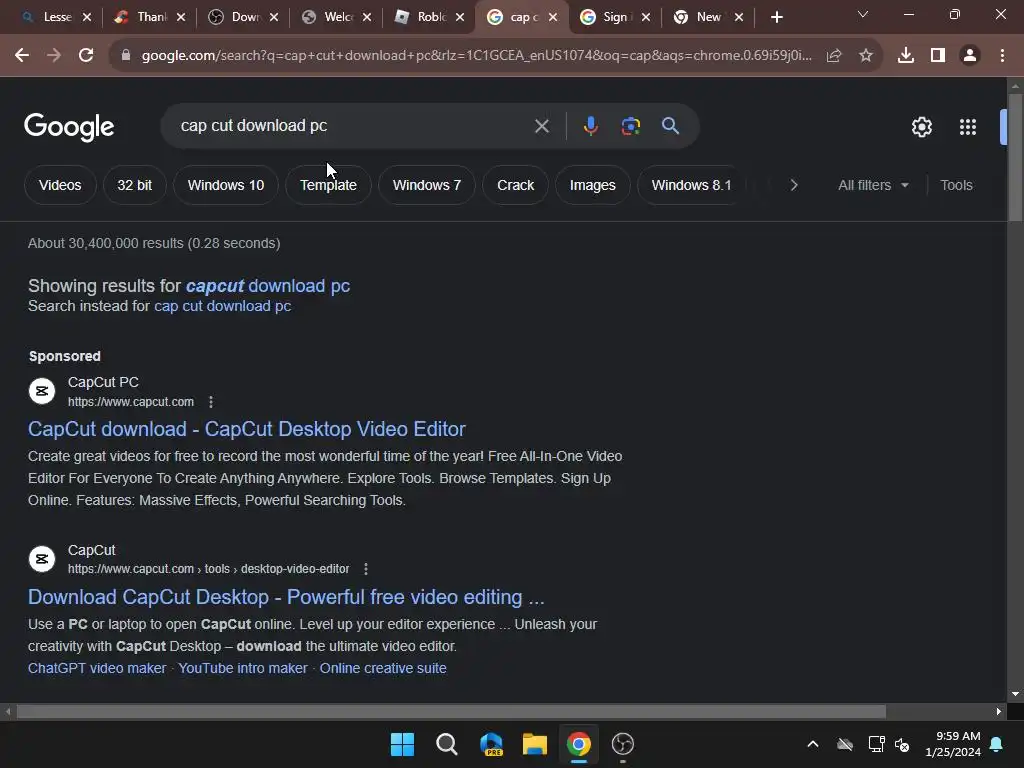This screenshot has height=768, width=1024.
Task: Open notification bell in system tray
Action: click(997, 744)
